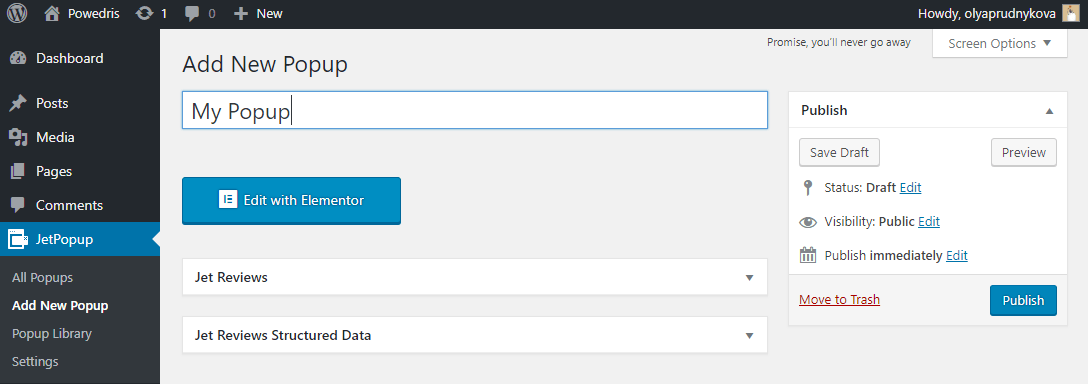Viewport: 1088px width, 384px height.
Task: Click the user avatar thumbnail
Action: [x=1070, y=14]
